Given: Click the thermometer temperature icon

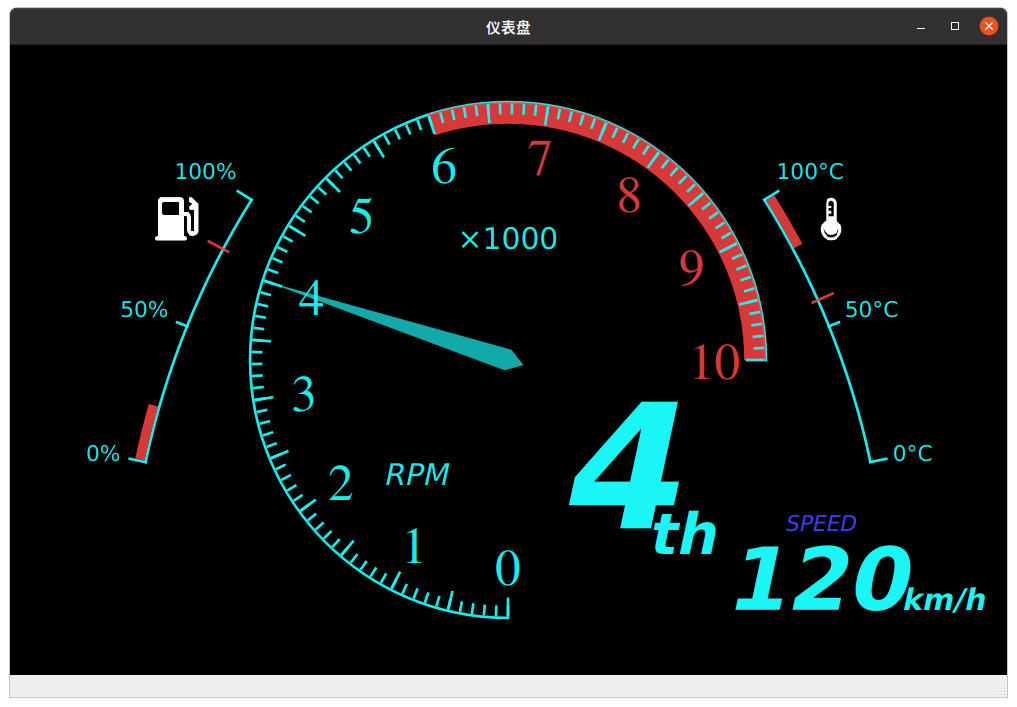Looking at the screenshot, I should point(831,219).
